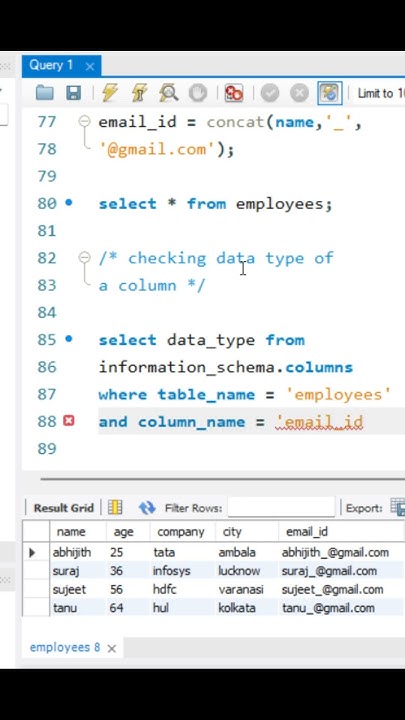Click the 'information_schema.columns' line

[225, 367]
